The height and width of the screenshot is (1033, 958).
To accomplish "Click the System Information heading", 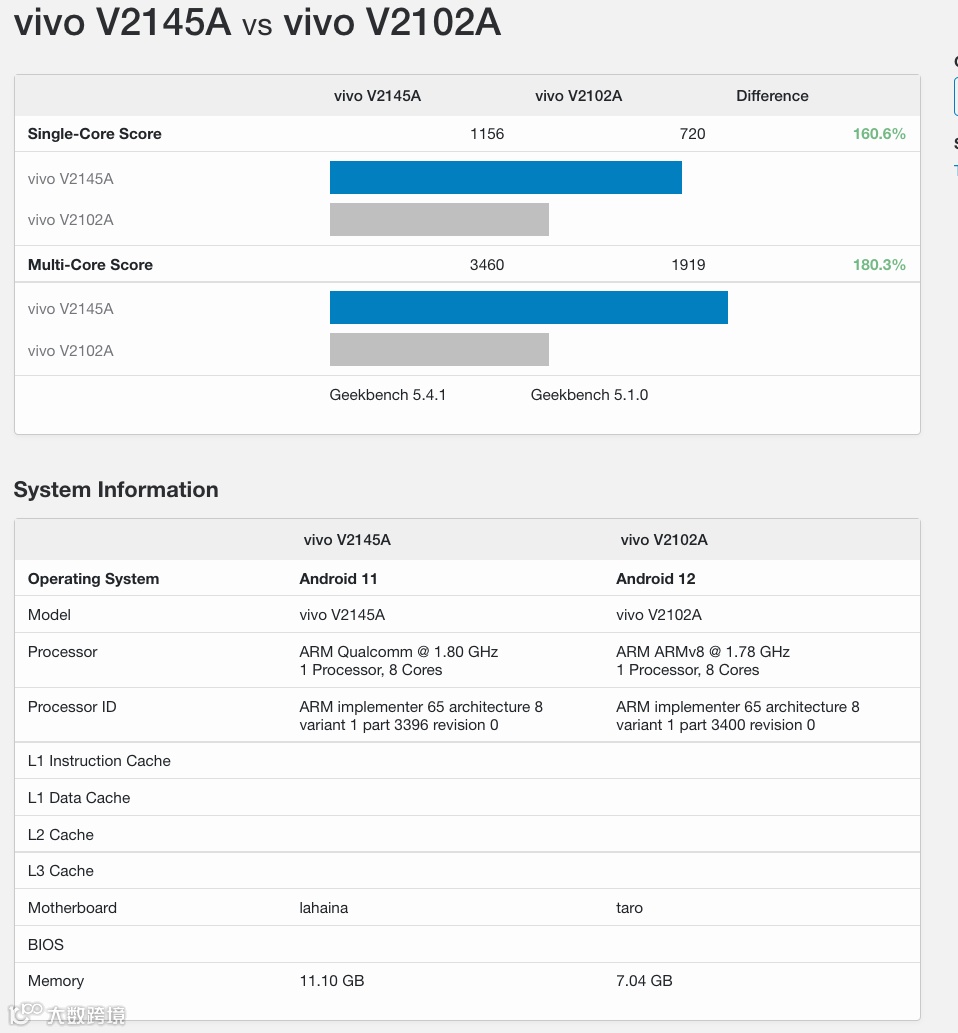I will pyautogui.click(x=116, y=489).
